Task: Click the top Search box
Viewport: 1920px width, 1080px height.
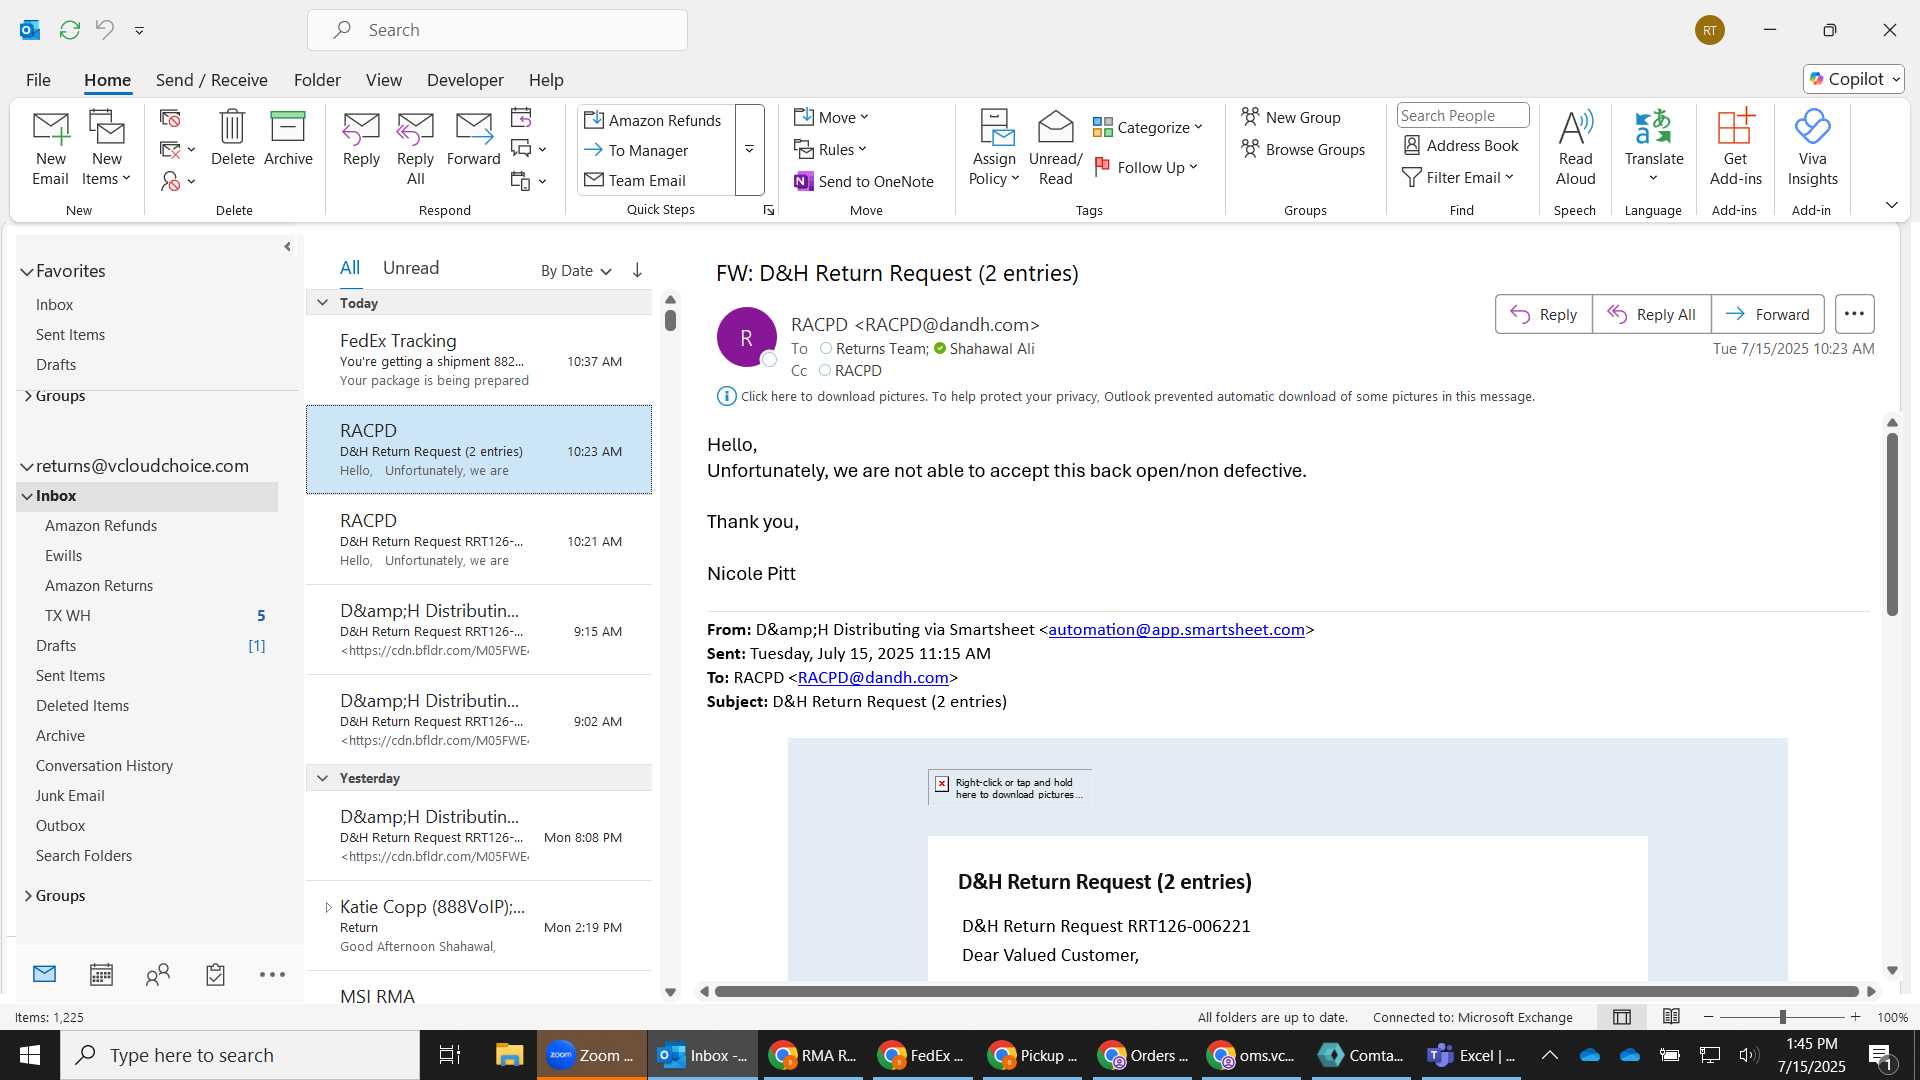Action: [x=497, y=30]
